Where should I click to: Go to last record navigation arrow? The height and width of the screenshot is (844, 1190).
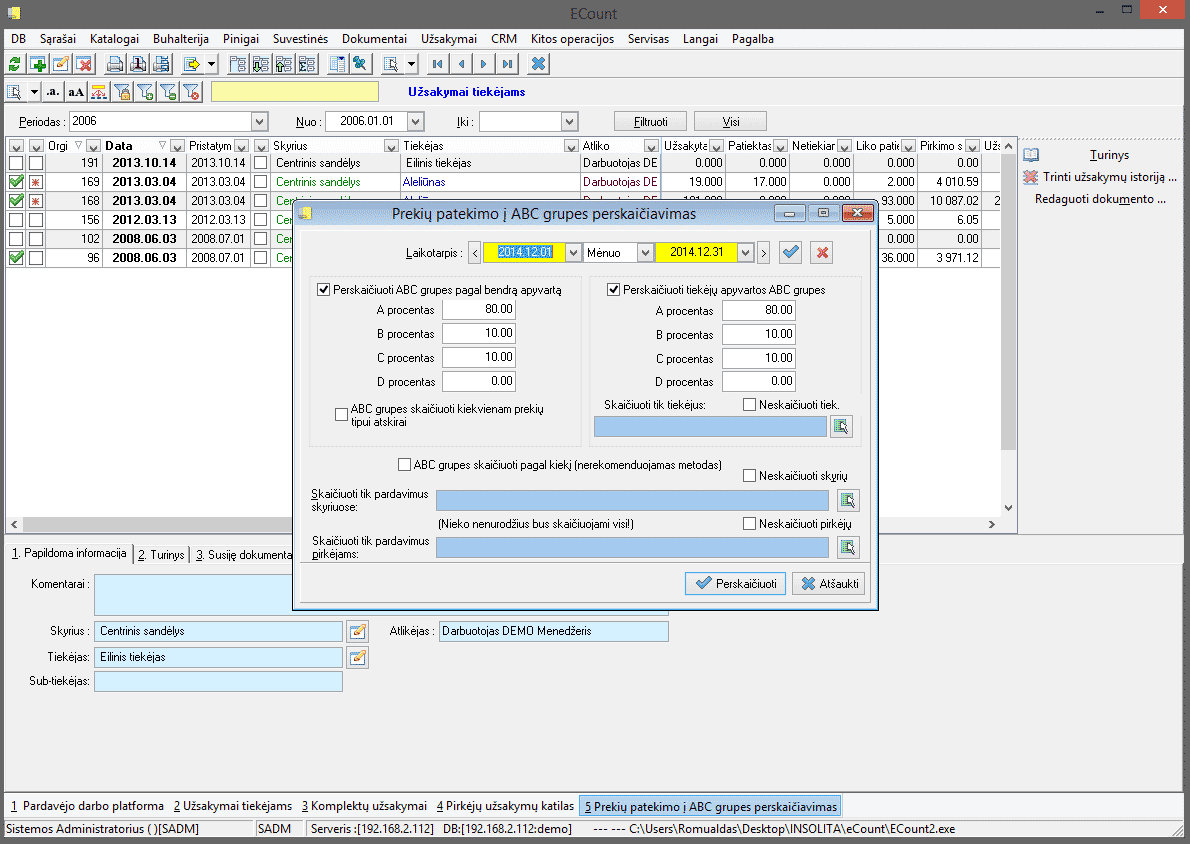pos(508,64)
